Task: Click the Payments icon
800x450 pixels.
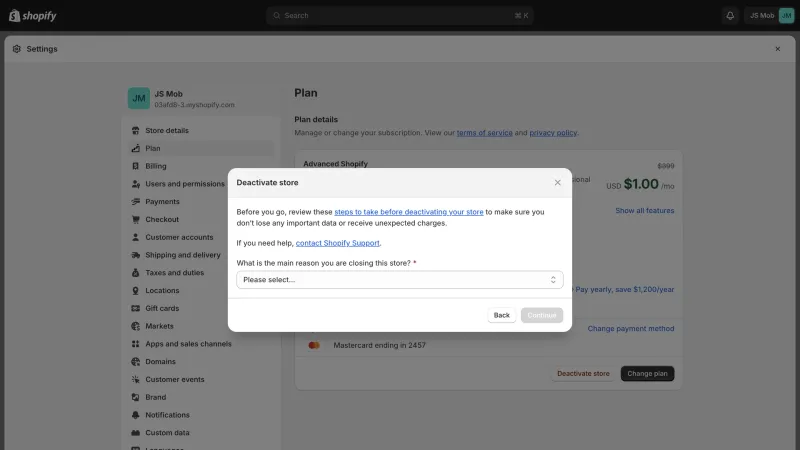Action: pos(135,202)
